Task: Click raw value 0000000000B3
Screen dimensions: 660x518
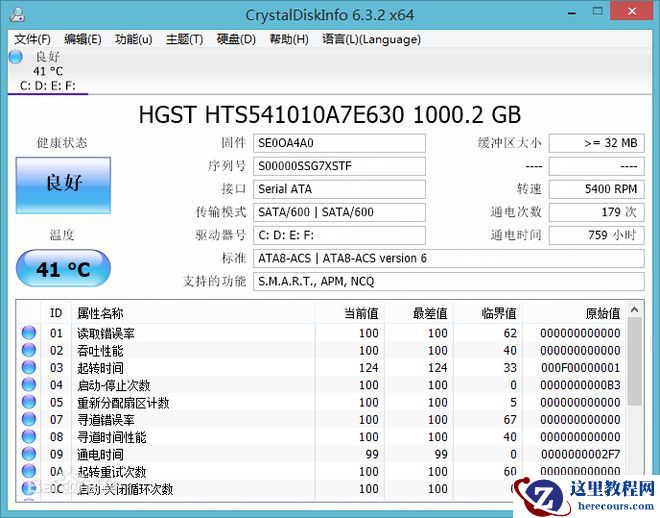Action: (x=580, y=385)
